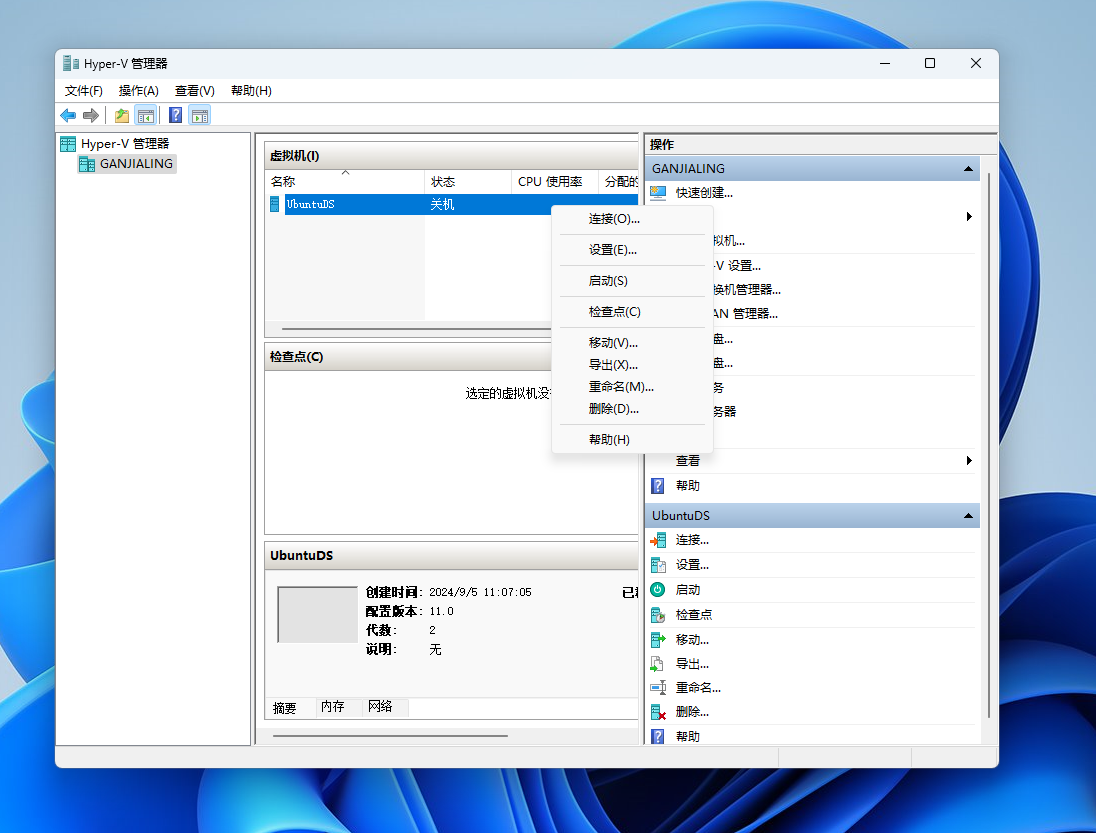1096x833 pixels.
Task: Switch to the 摘要 tab
Action: tap(285, 708)
